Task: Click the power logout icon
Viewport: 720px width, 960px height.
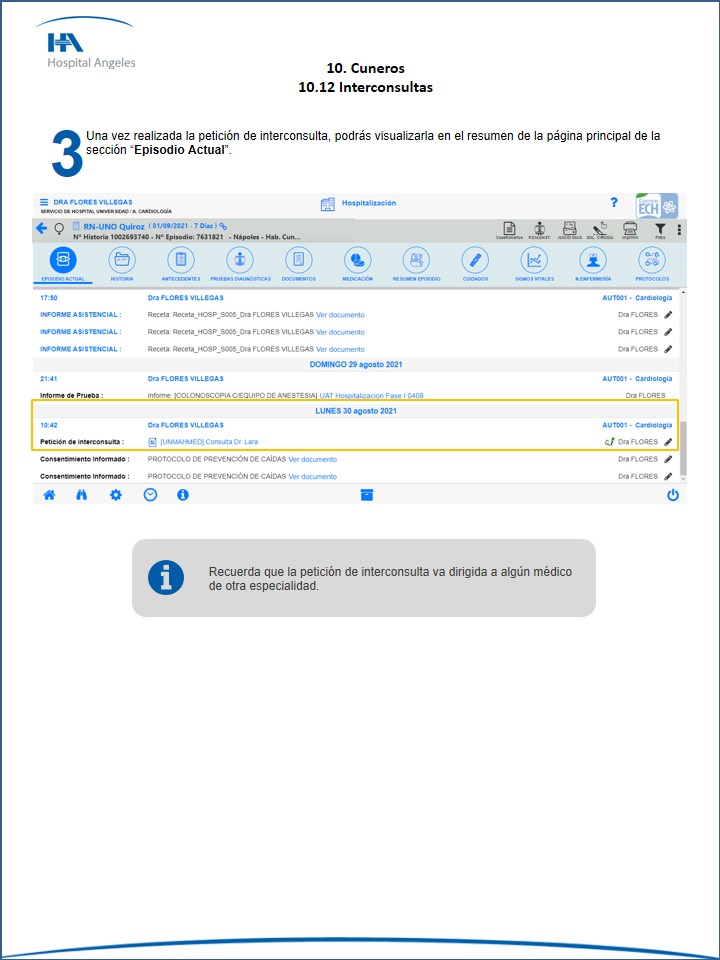Action: 673,495
